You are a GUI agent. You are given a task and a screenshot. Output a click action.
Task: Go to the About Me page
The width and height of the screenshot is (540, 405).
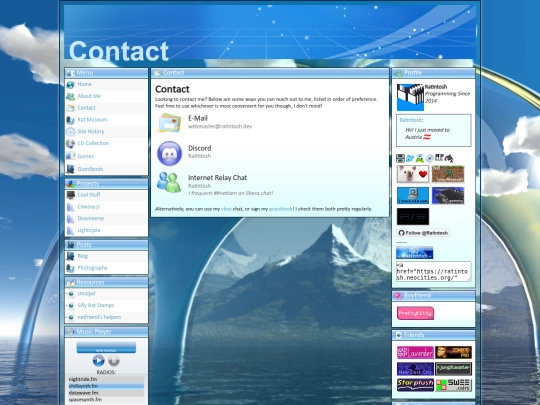[x=89, y=96]
